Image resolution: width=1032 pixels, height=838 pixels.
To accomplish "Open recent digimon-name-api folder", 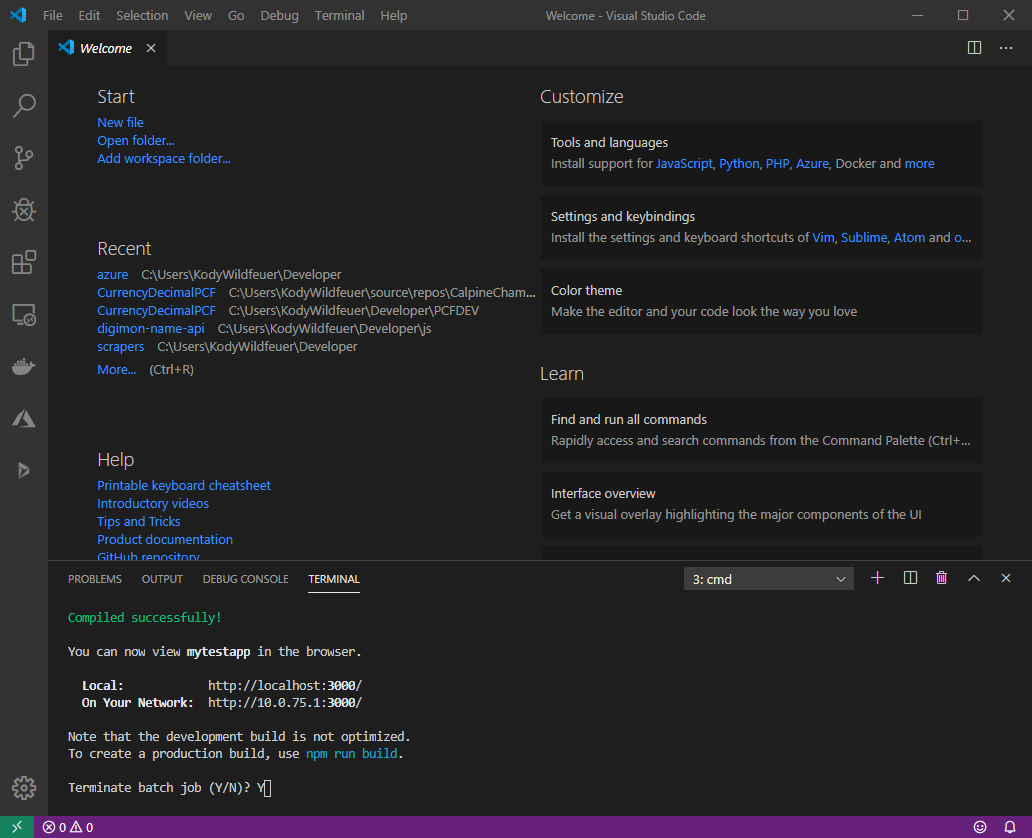I will click(x=151, y=328).
